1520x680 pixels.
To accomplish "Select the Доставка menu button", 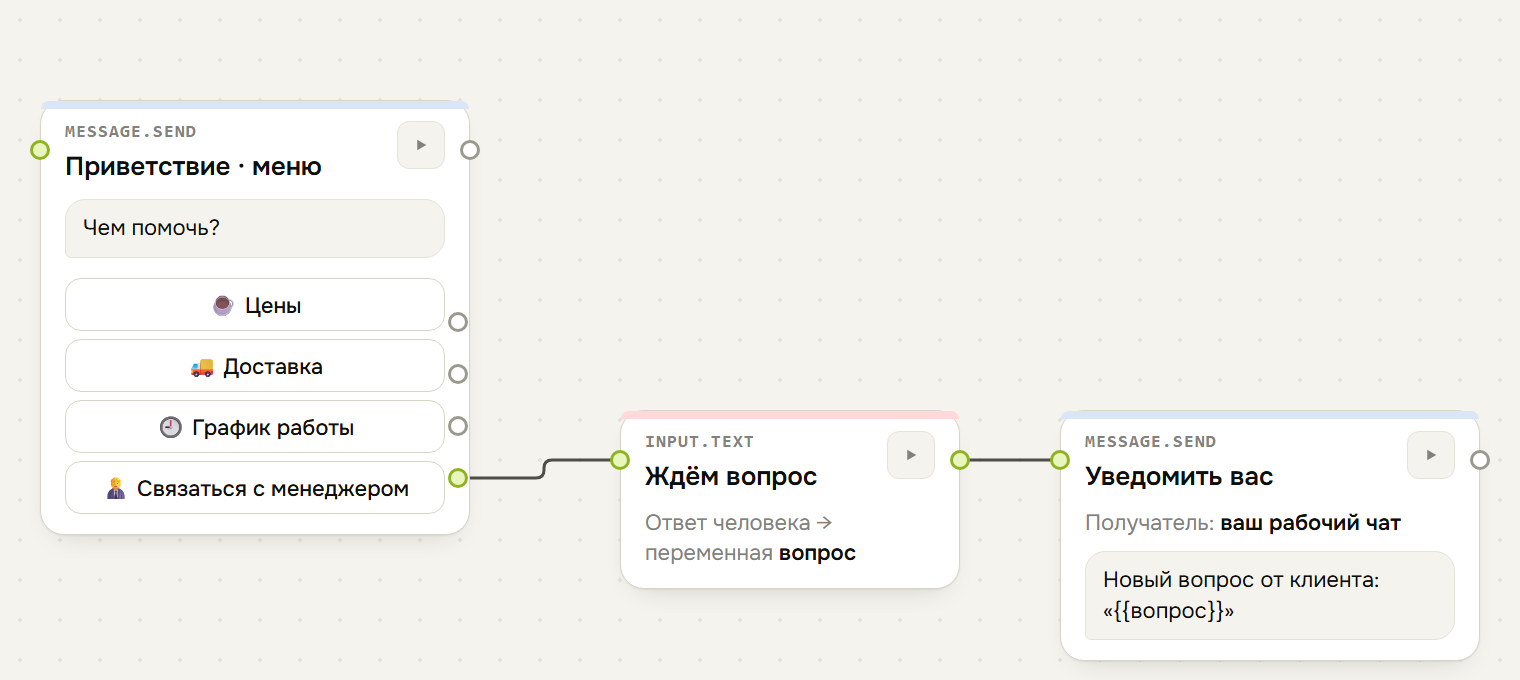I will click(x=255, y=366).
